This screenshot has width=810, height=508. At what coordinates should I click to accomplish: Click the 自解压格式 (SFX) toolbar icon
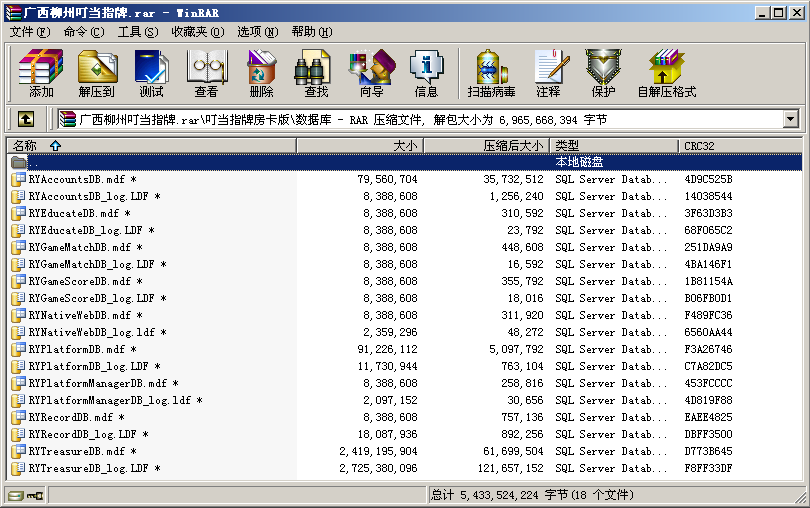[x=666, y=74]
